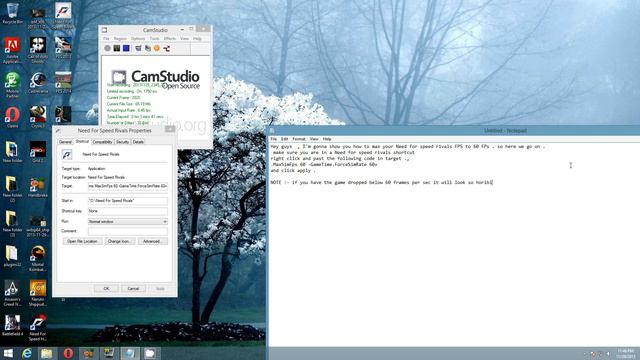This screenshot has width=640, height=360.
Task: Switch to the Security tab
Action: tap(122, 142)
